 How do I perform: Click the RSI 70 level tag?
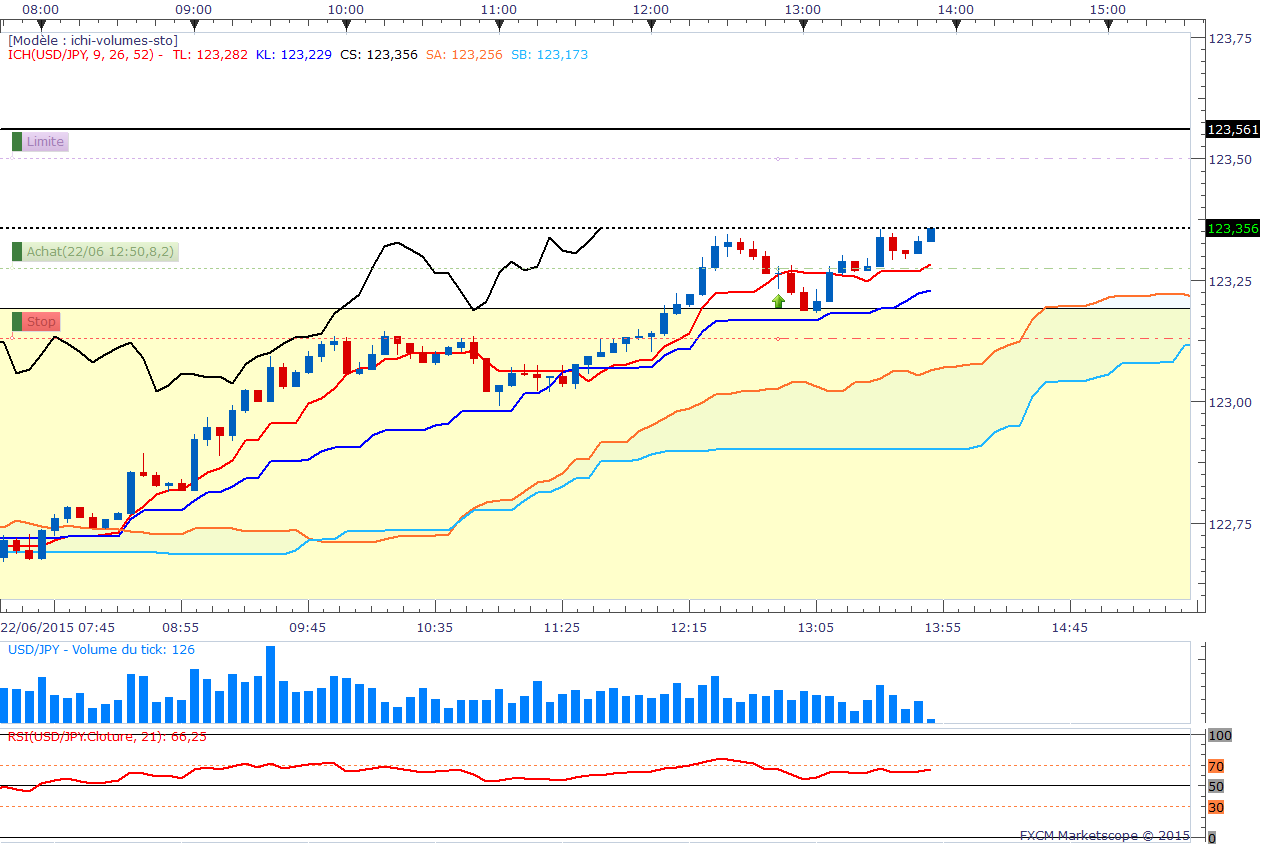pos(1216,767)
